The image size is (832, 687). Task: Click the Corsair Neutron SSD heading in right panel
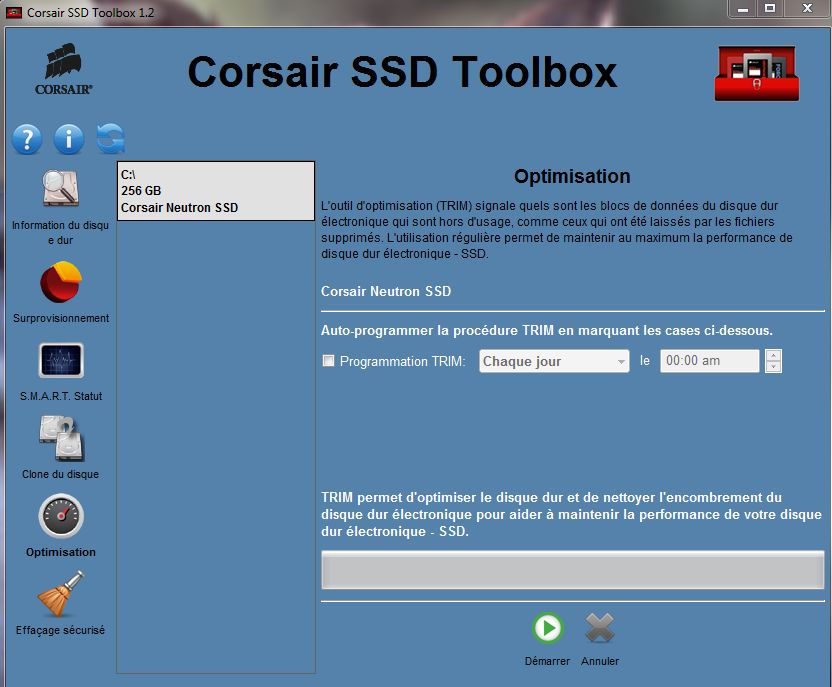click(386, 291)
